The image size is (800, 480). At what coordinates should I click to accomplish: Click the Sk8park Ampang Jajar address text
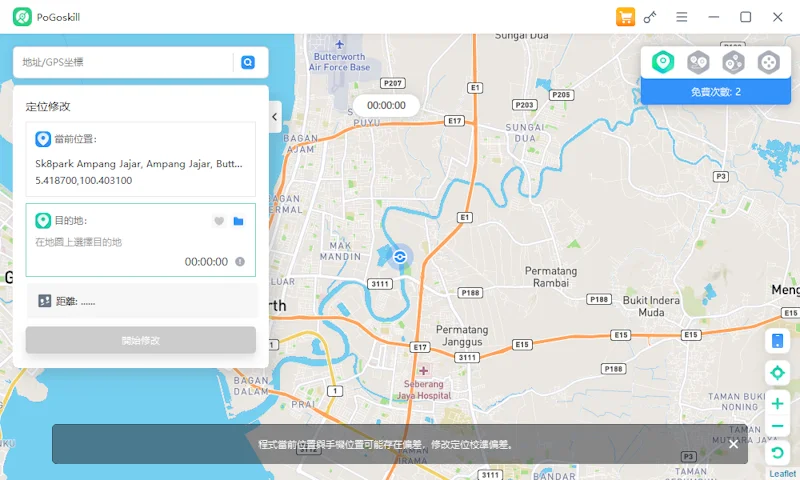[139, 164]
